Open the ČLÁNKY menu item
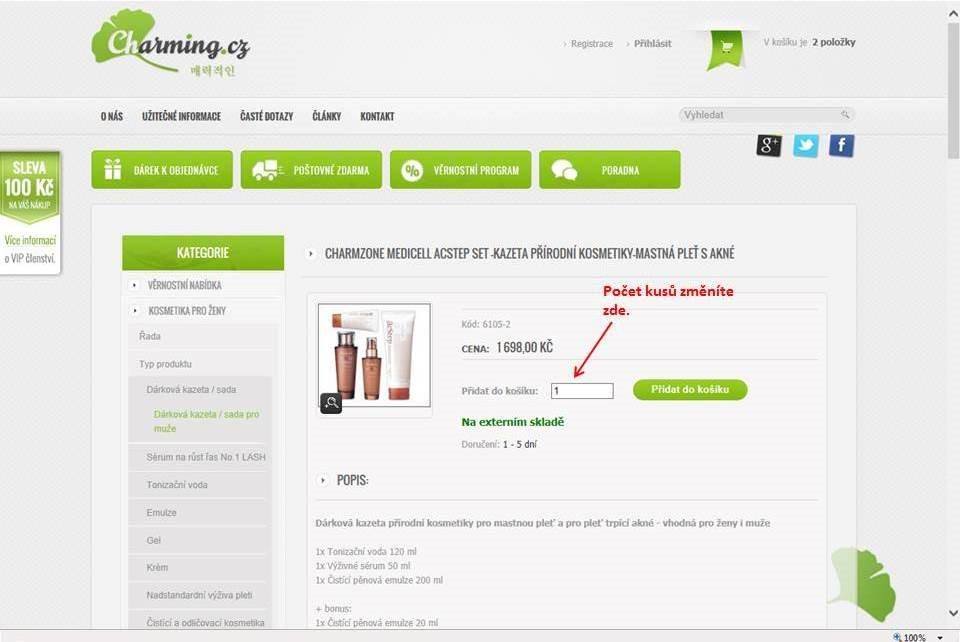This screenshot has width=960, height=642. tap(327, 116)
